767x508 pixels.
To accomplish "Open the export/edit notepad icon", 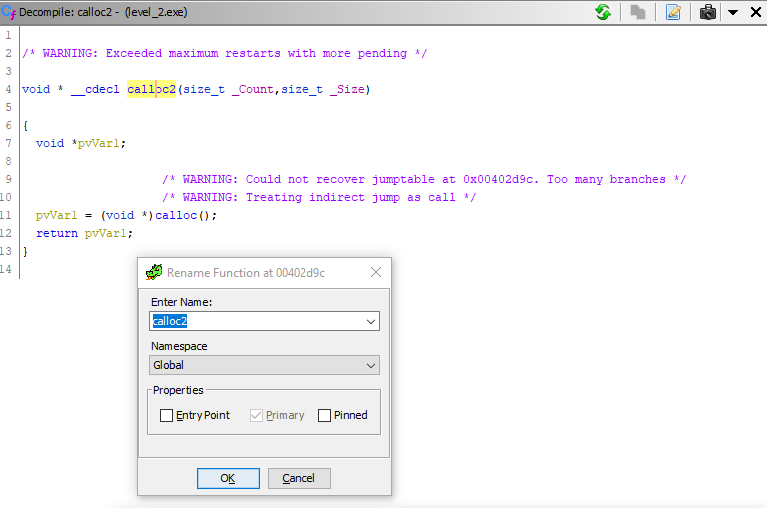I will click(674, 12).
